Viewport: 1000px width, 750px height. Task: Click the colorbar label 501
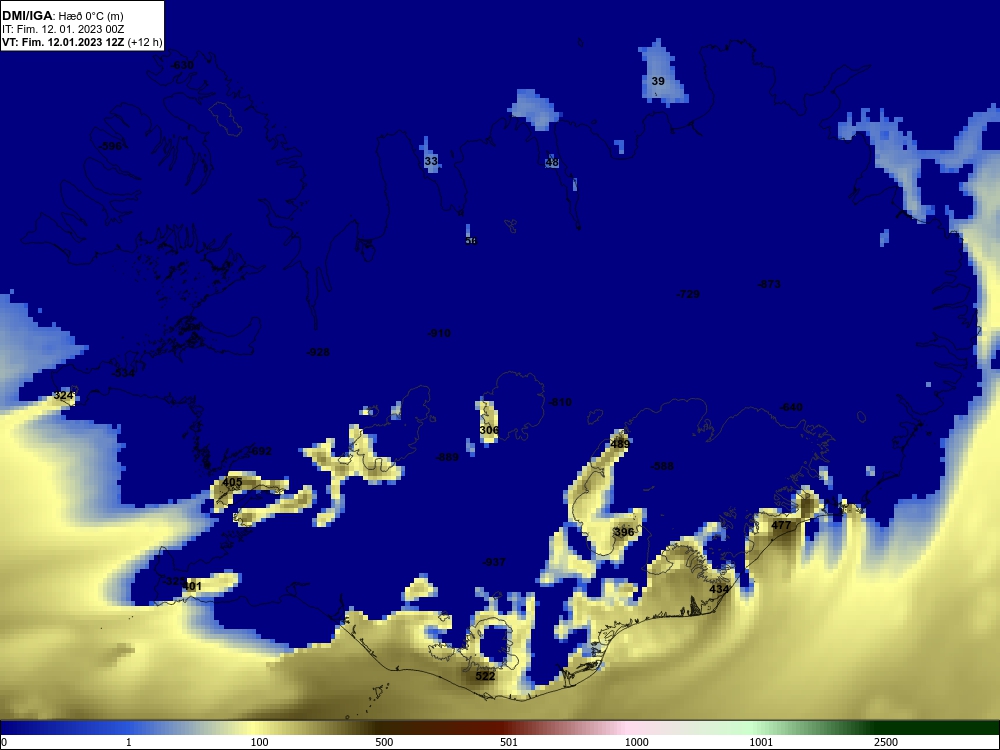tap(509, 742)
